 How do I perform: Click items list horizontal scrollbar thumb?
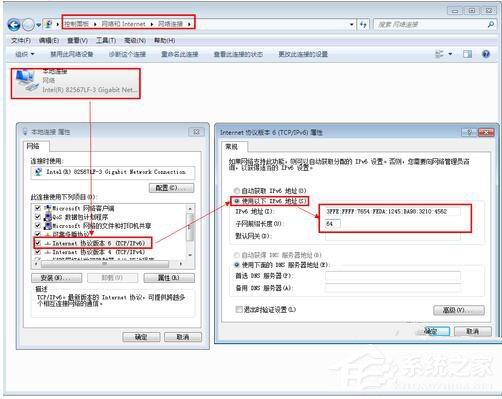[105, 264]
